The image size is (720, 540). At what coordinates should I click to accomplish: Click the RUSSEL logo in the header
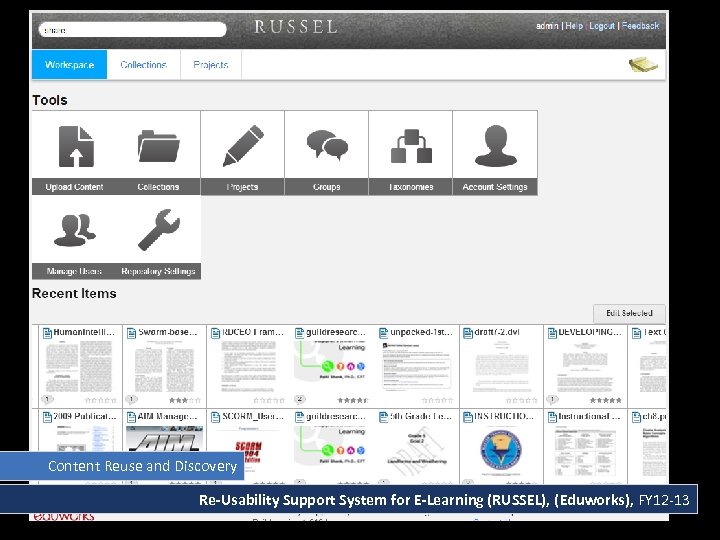[296, 27]
